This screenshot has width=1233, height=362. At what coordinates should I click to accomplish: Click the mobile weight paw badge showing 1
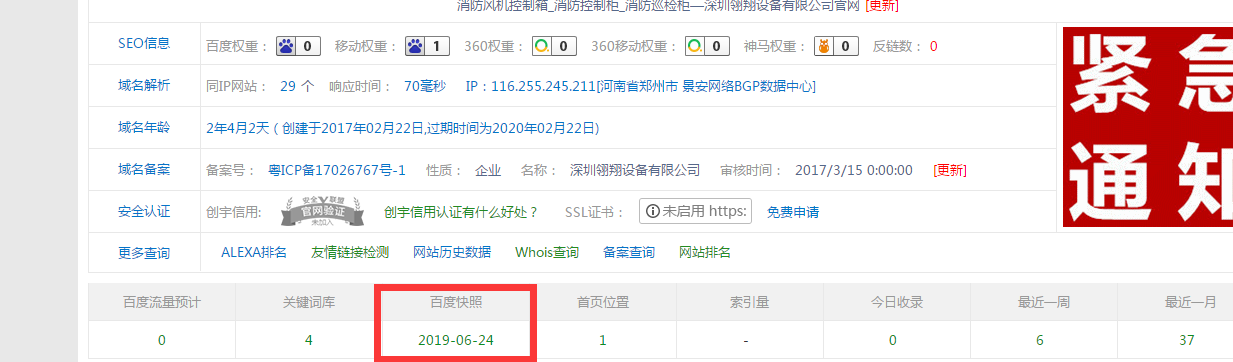click(x=428, y=45)
